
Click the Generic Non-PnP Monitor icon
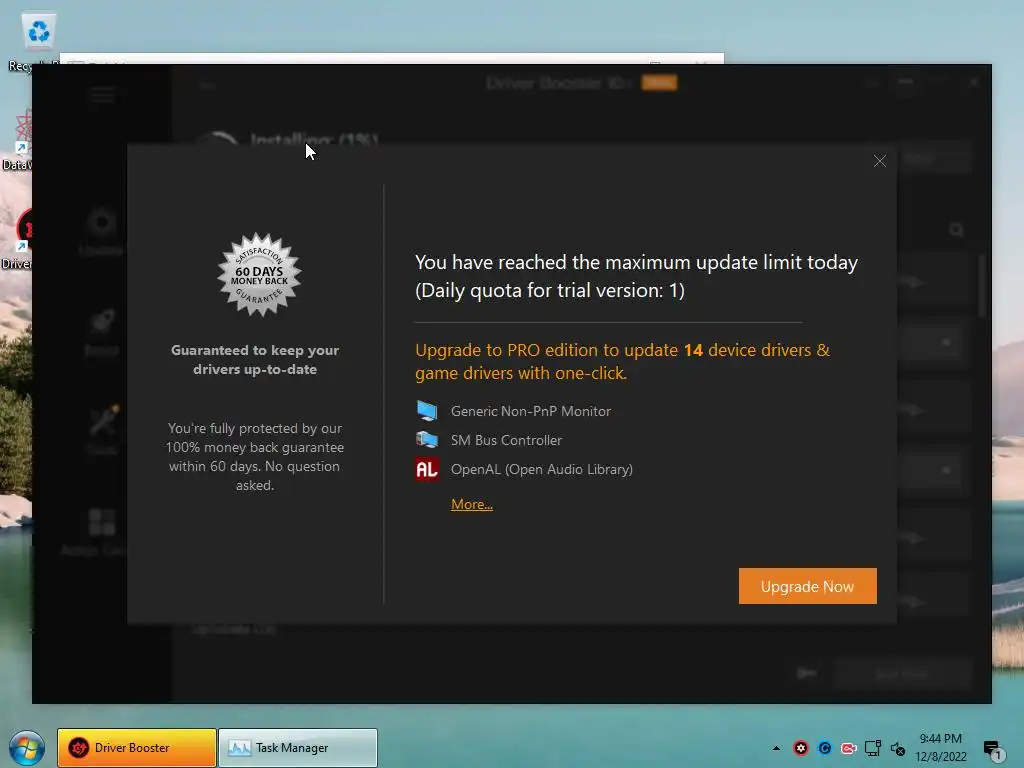pyautogui.click(x=427, y=411)
